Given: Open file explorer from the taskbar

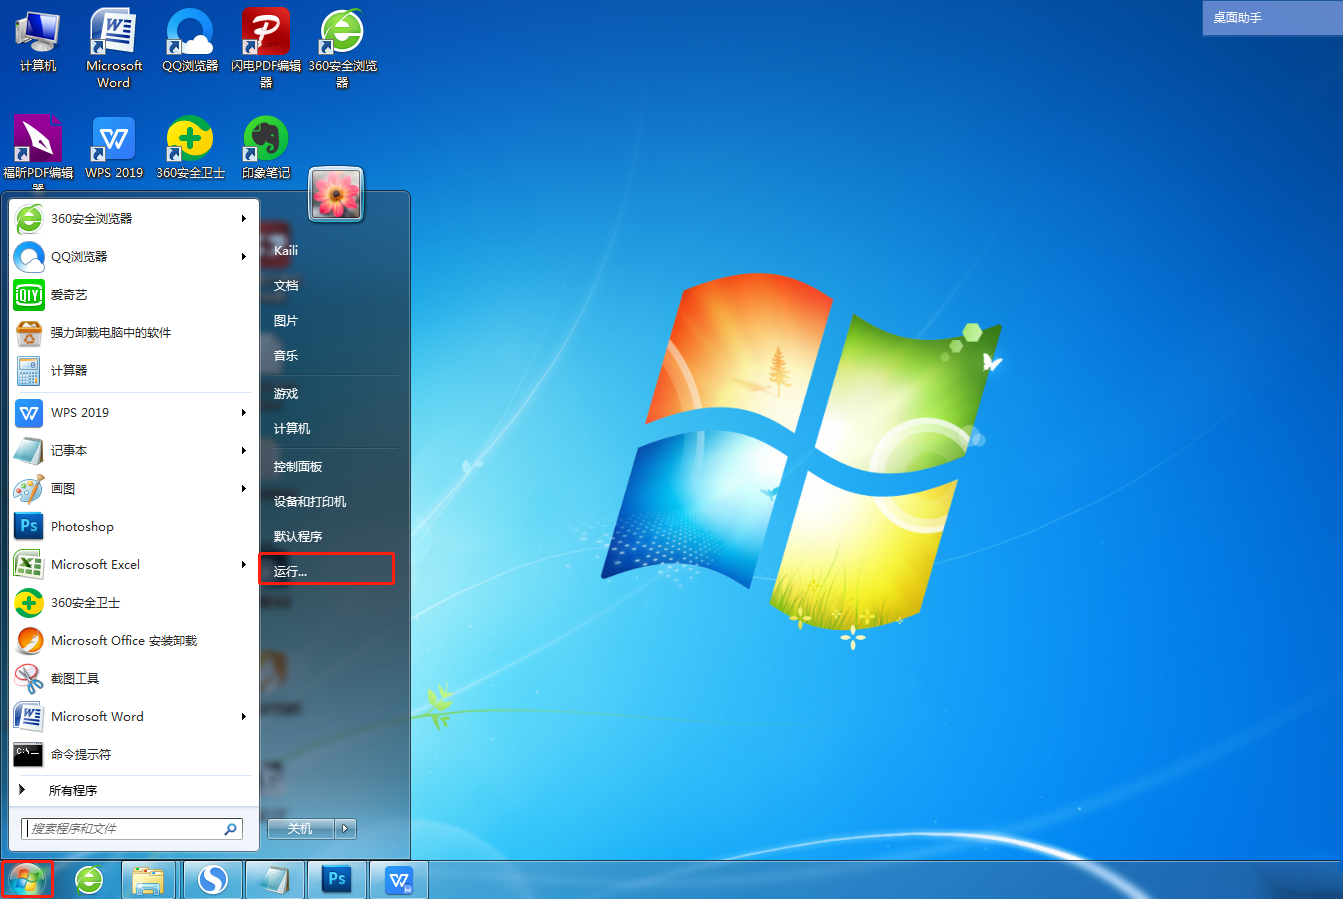Looking at the screenshot, I should pyautogui.click(x=148, y=879).
